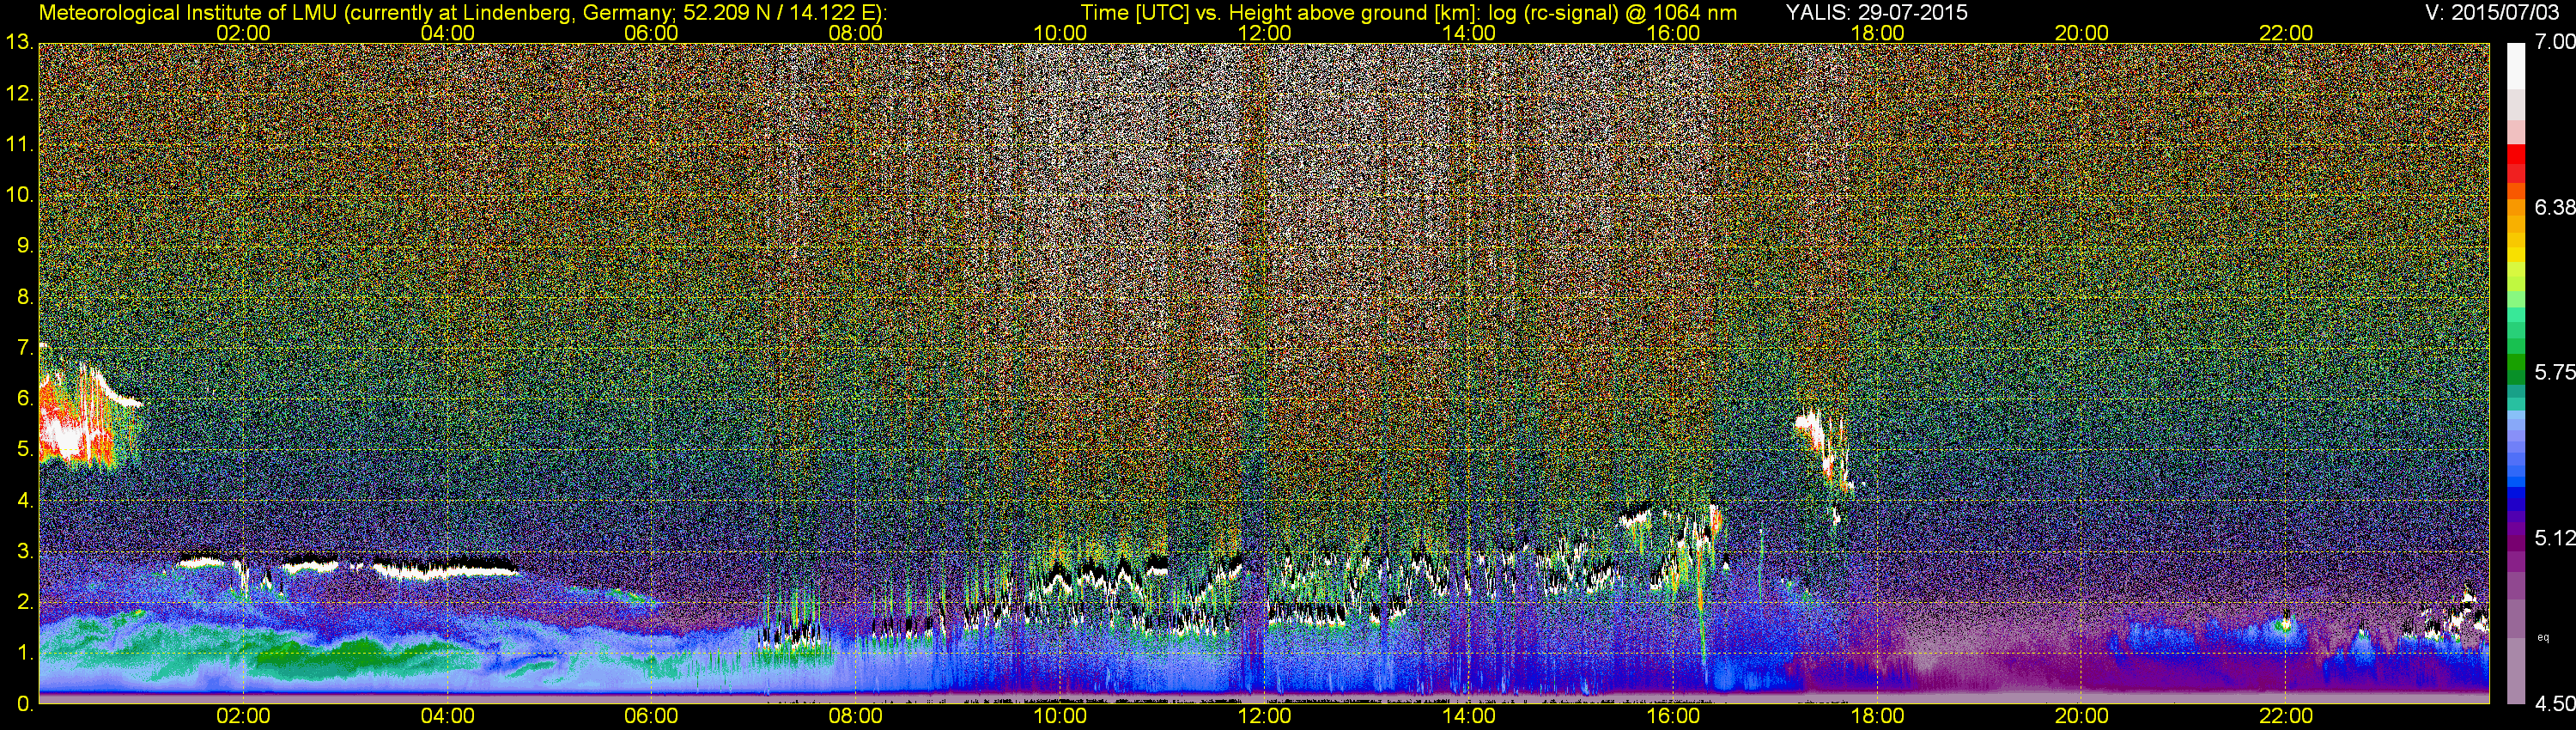Image resolution: width=2576 pixels, height=730 pixels.
Task: Click the 4 km height axis label
Action: [24, 501]
